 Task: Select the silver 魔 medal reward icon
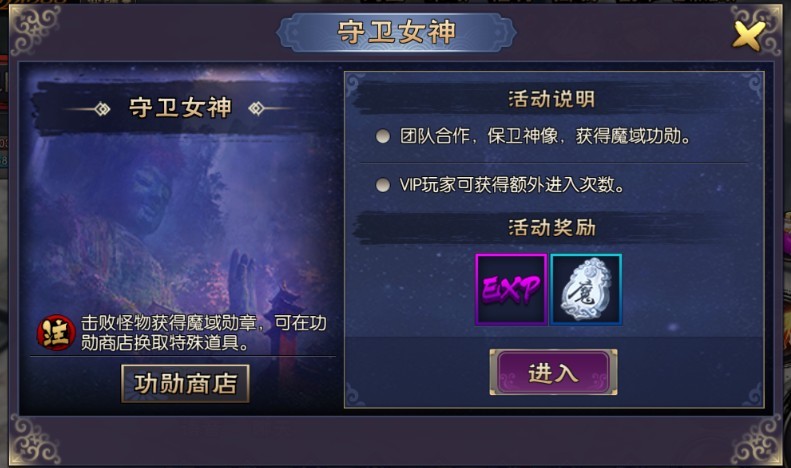(x=586, y=289)
